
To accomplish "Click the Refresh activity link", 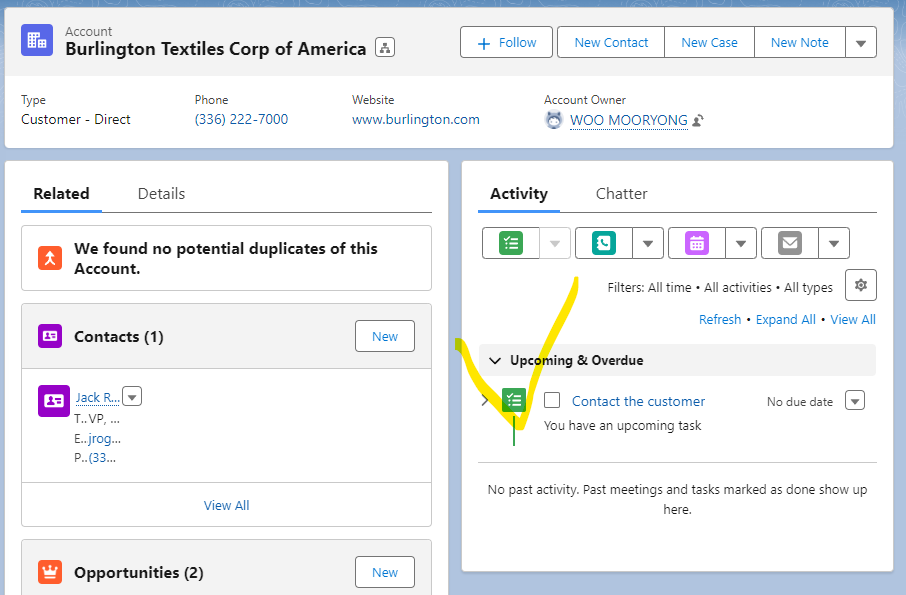I will [x=720, y=319].
